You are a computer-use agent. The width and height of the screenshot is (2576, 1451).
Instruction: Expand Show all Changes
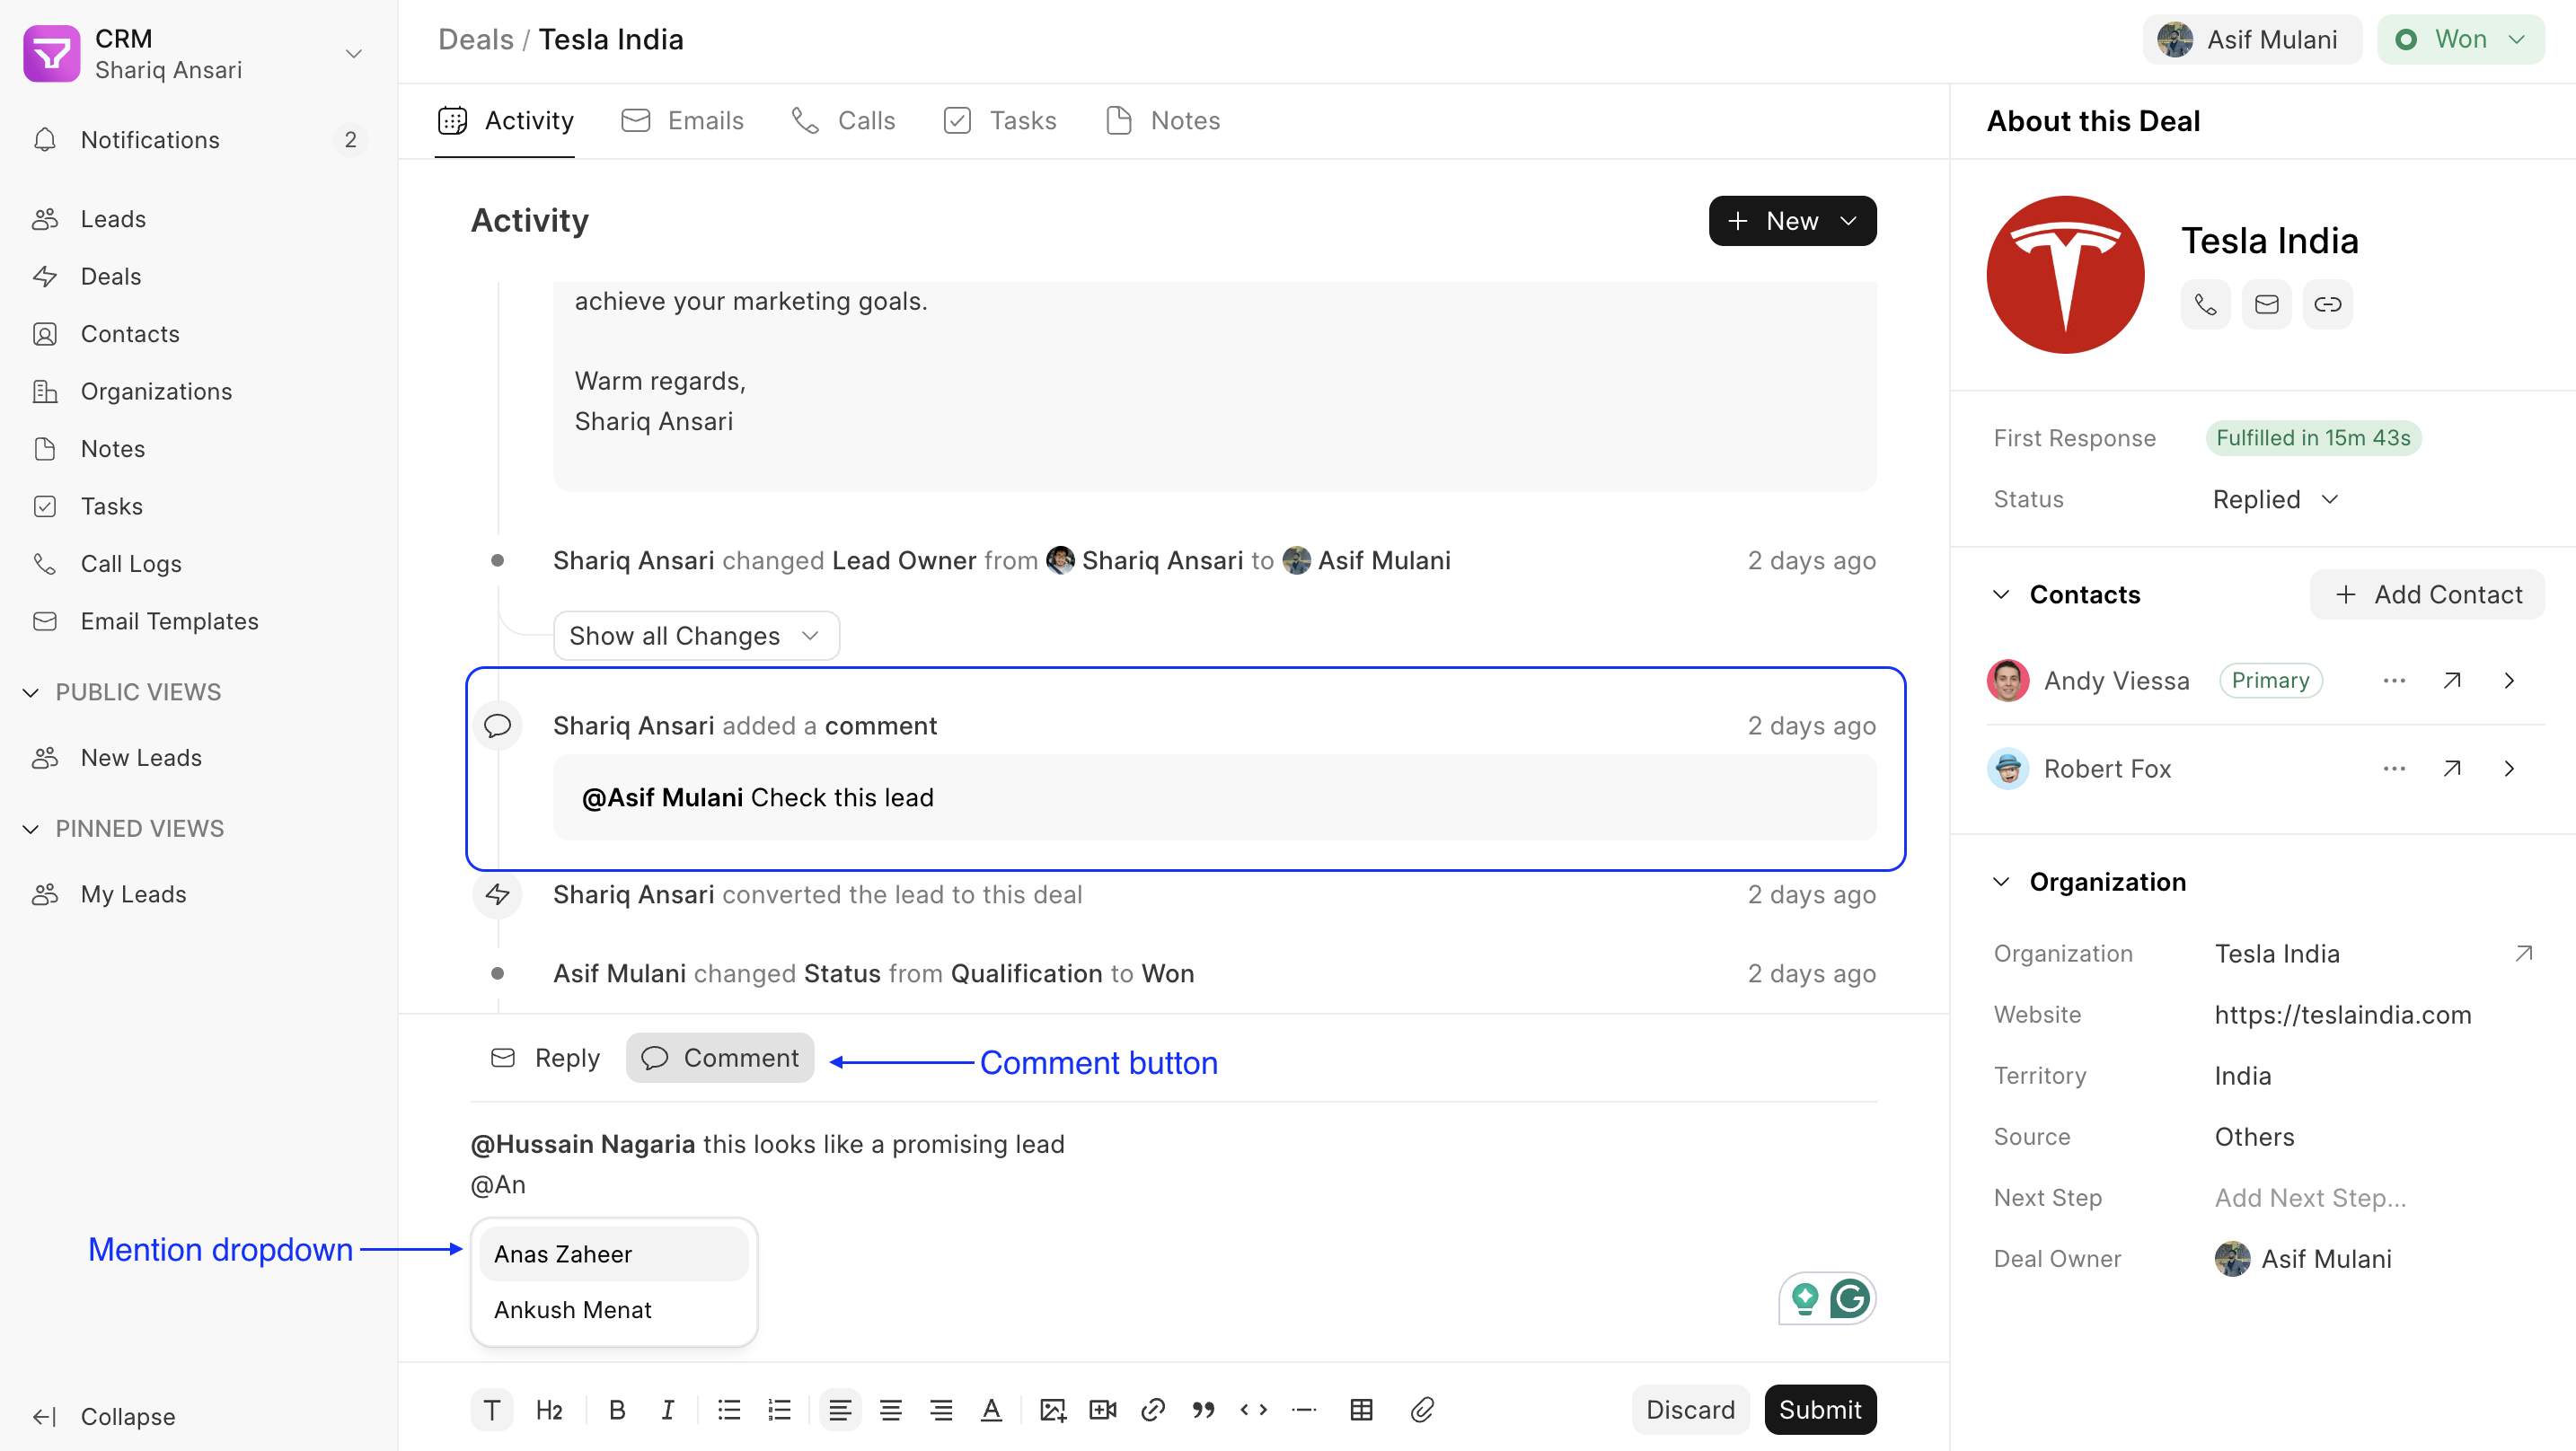pos(696,635)
